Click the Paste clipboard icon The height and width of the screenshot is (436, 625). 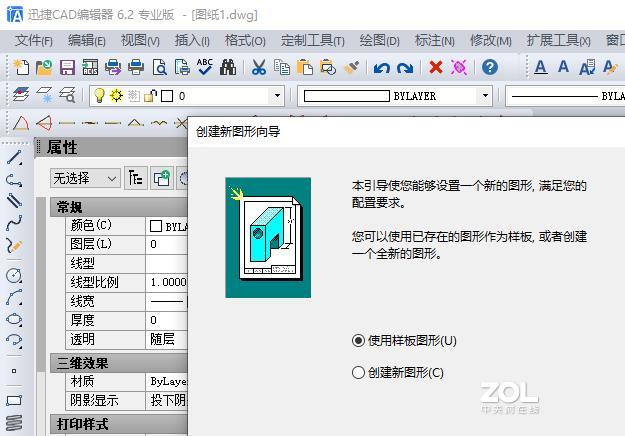(305, 67)
